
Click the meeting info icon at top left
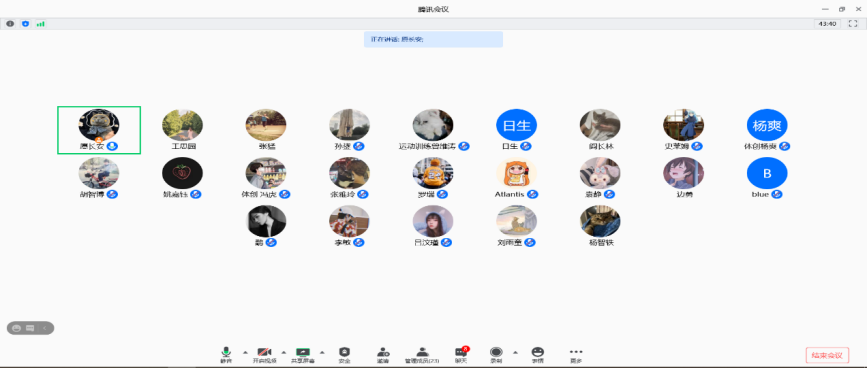coord(10,24)
